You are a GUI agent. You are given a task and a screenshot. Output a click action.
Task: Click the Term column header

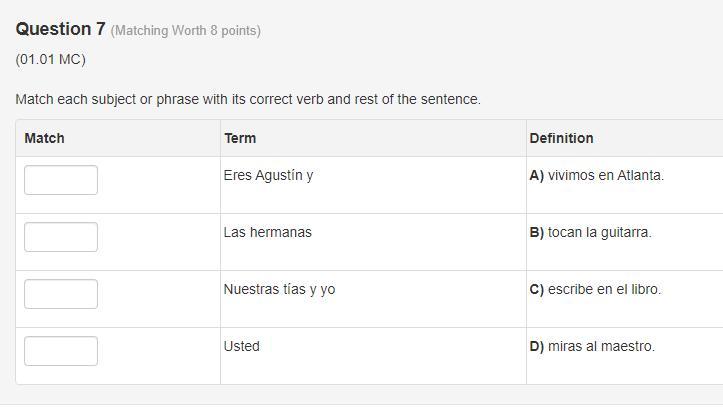[x=240, y=138]
